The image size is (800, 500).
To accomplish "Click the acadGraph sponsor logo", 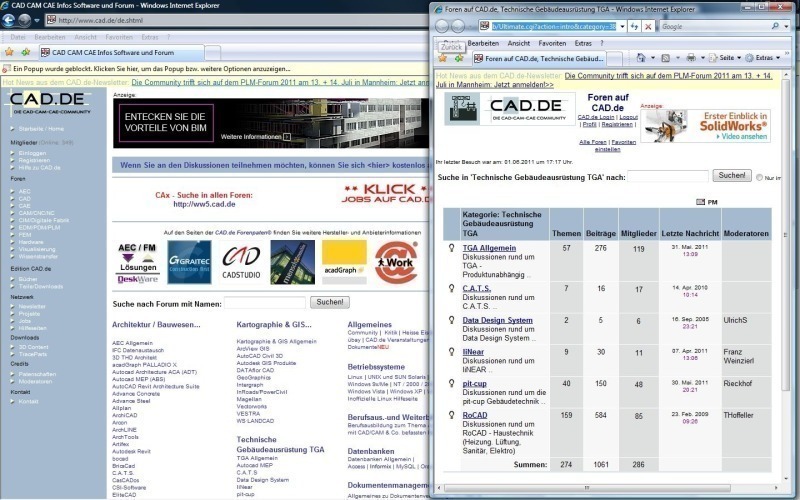I will click(344, 262).
